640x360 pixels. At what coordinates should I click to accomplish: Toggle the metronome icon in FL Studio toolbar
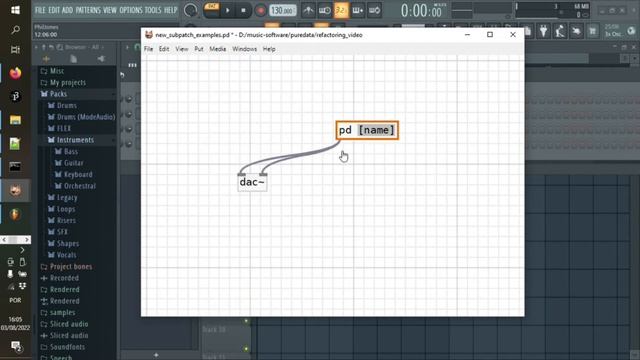[x=308, y=11]
